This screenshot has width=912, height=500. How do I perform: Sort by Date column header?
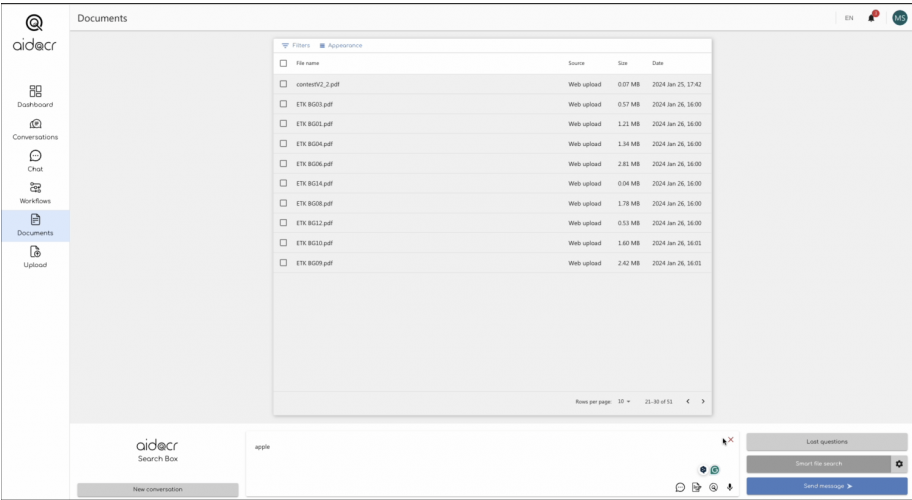pos(657,63)
